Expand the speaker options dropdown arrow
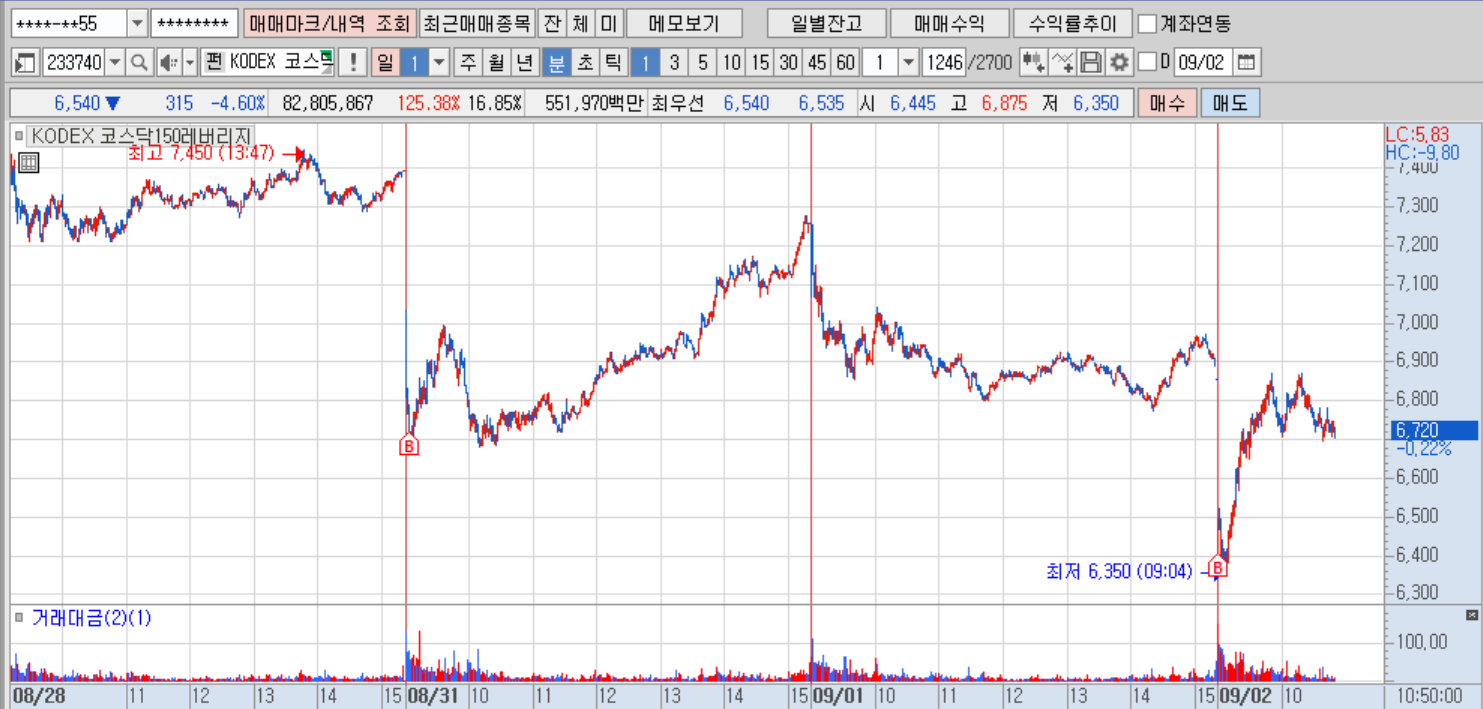The image size is (1483, 709). [190, 63]
